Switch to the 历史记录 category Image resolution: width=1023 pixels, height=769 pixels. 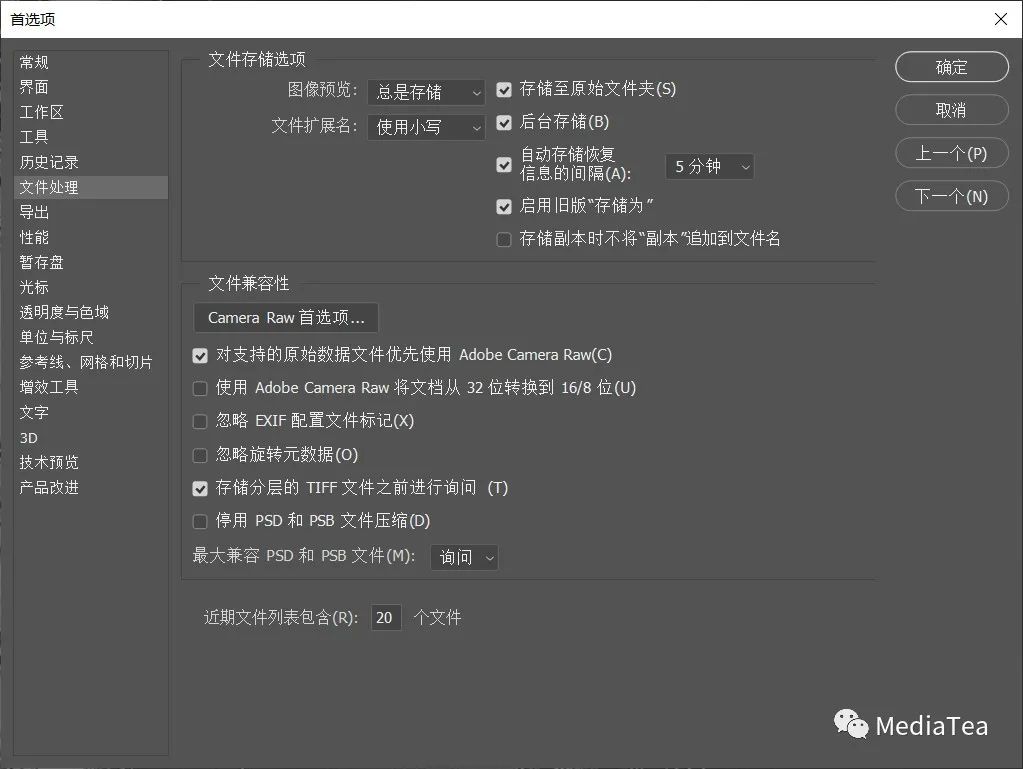pos(91,162)
